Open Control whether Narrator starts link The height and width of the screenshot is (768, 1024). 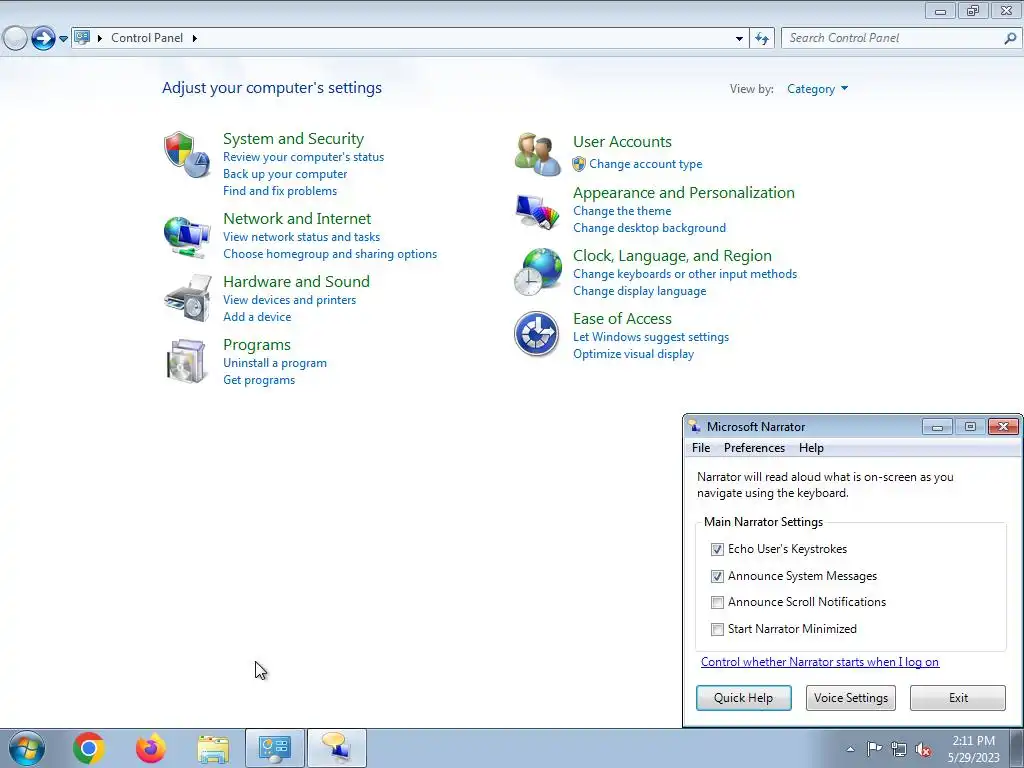click(820, 662)
